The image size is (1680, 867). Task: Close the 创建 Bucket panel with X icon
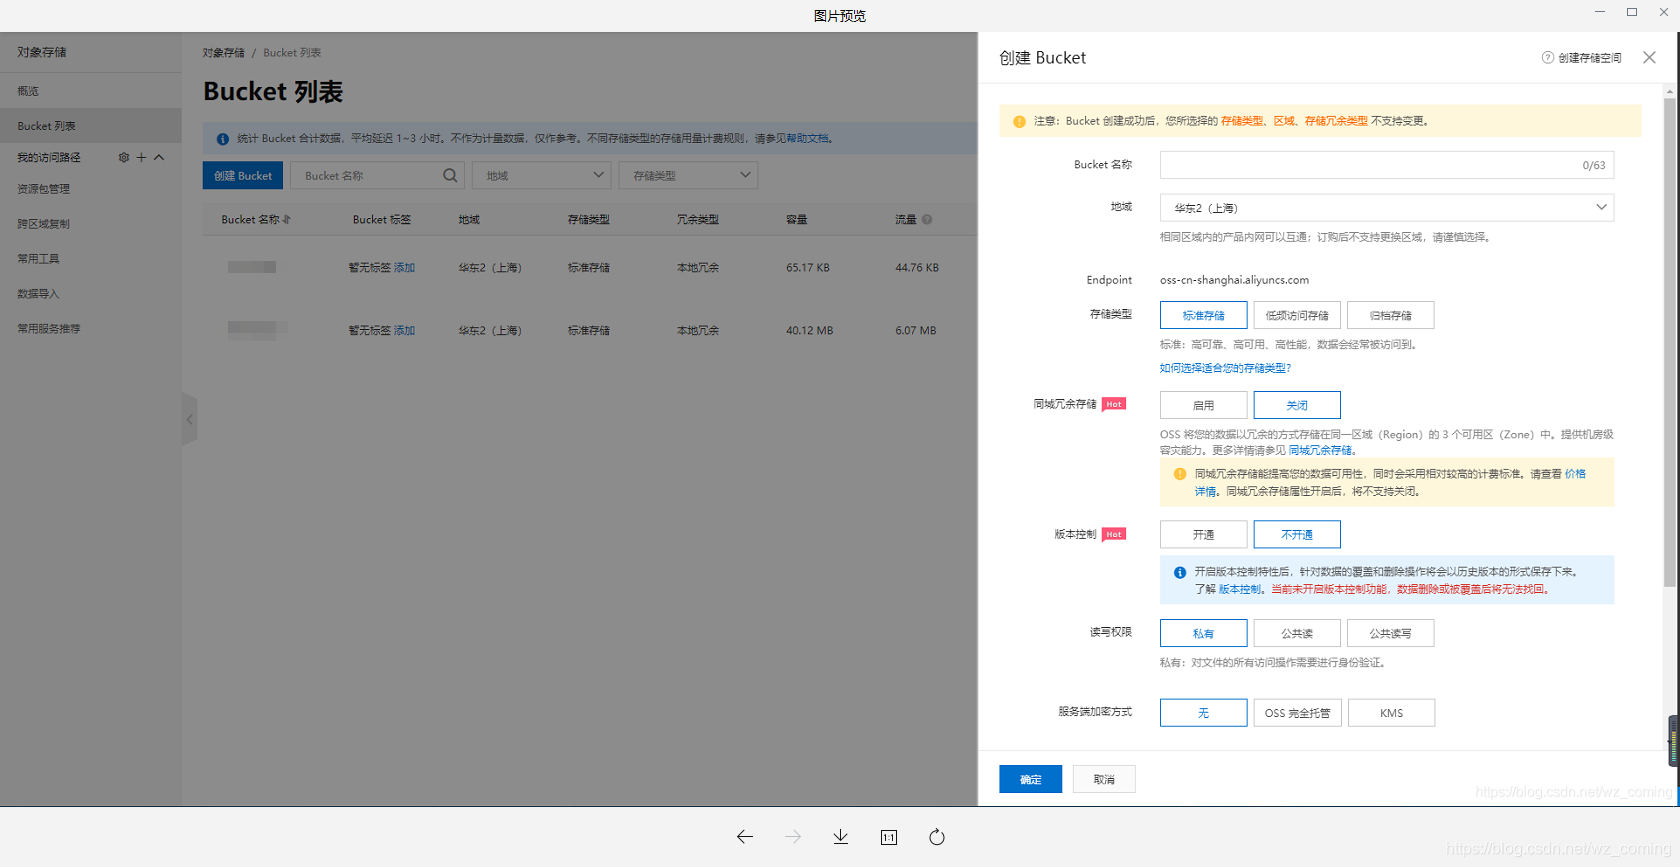click(x=1649, y=58)
